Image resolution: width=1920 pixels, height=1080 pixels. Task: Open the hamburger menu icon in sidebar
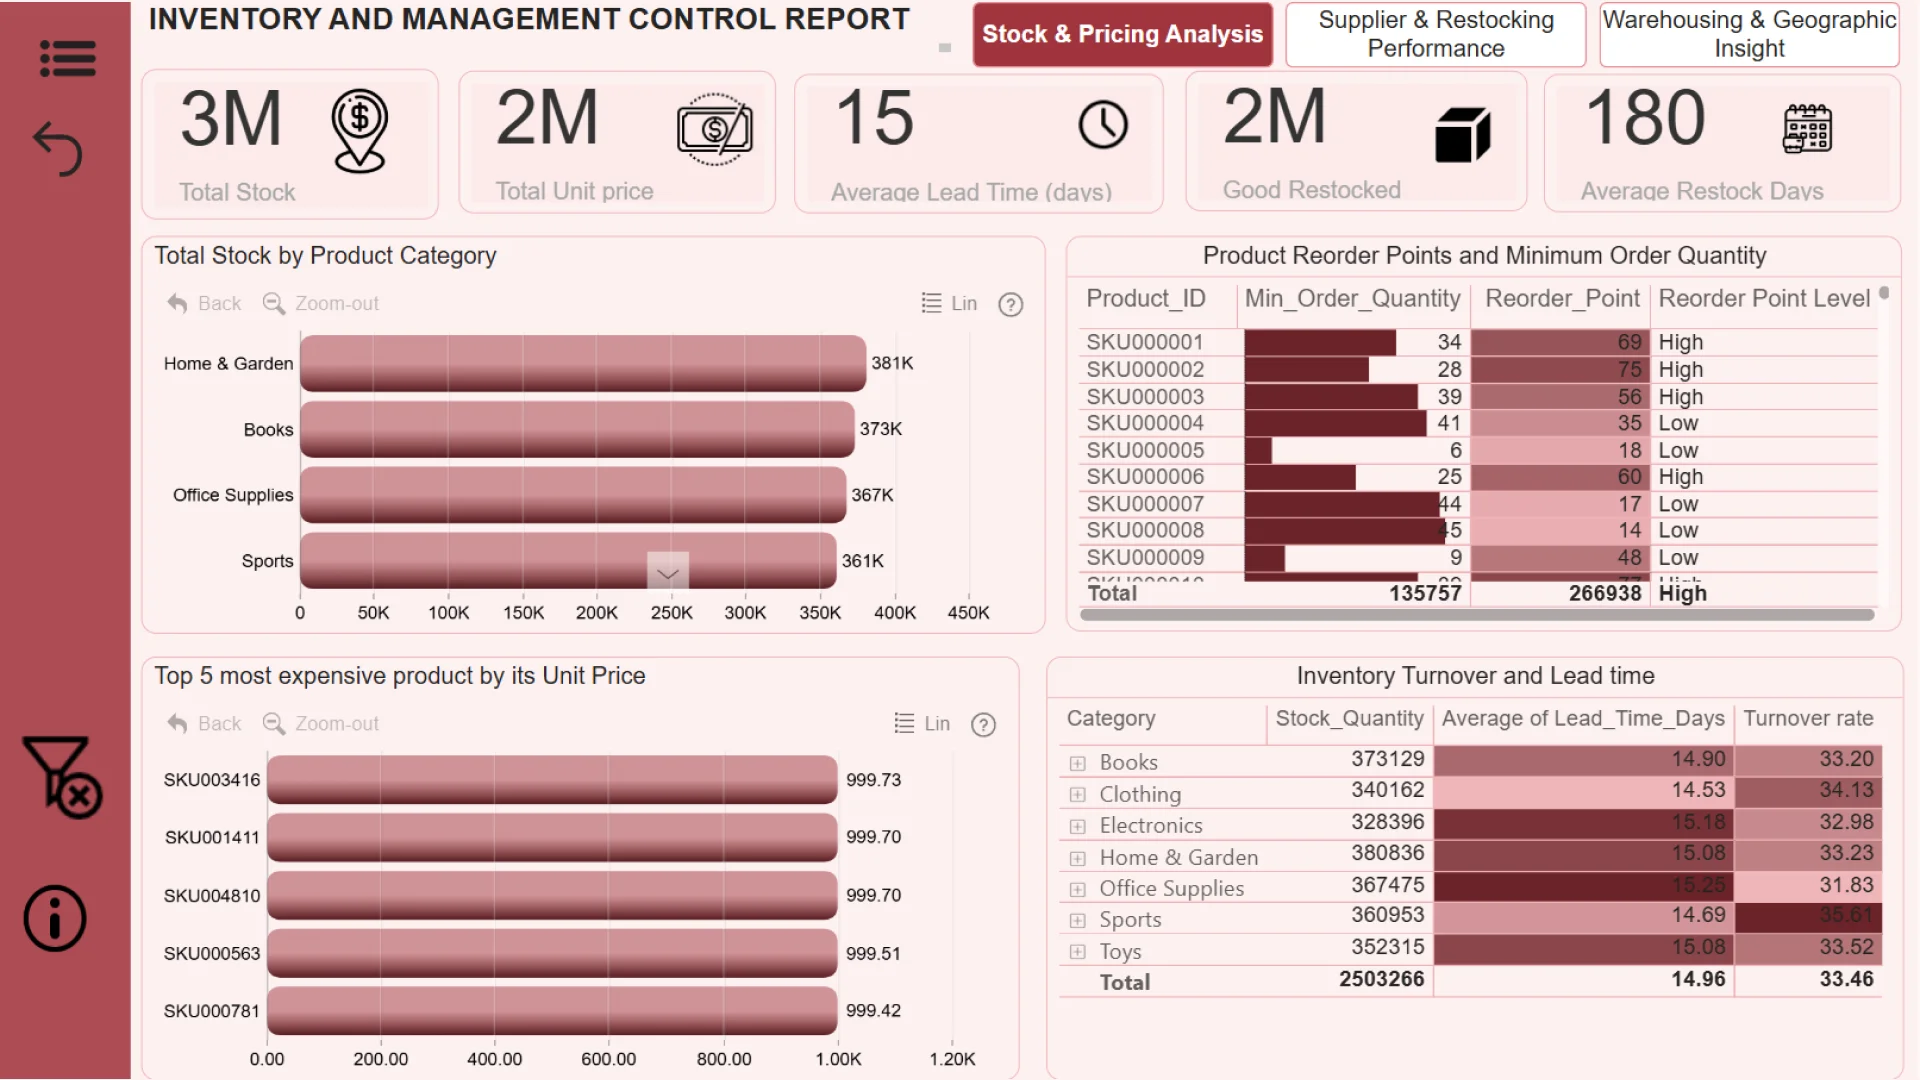67,58
